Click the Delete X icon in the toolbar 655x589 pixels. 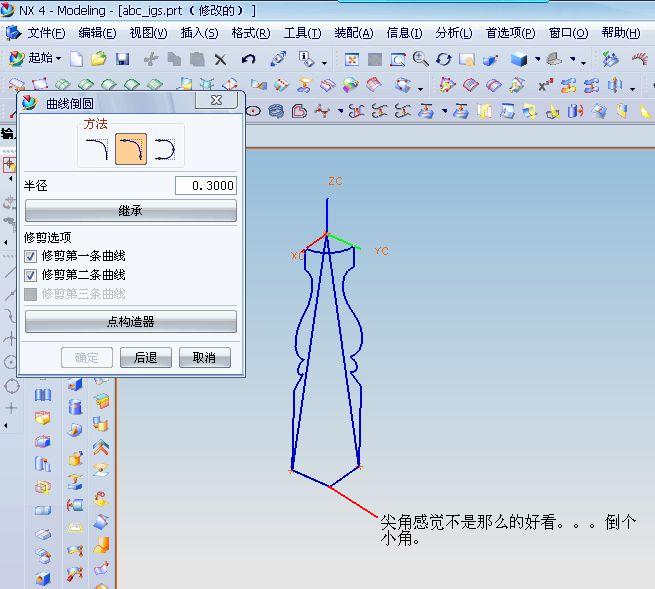(x=220, y=59)
